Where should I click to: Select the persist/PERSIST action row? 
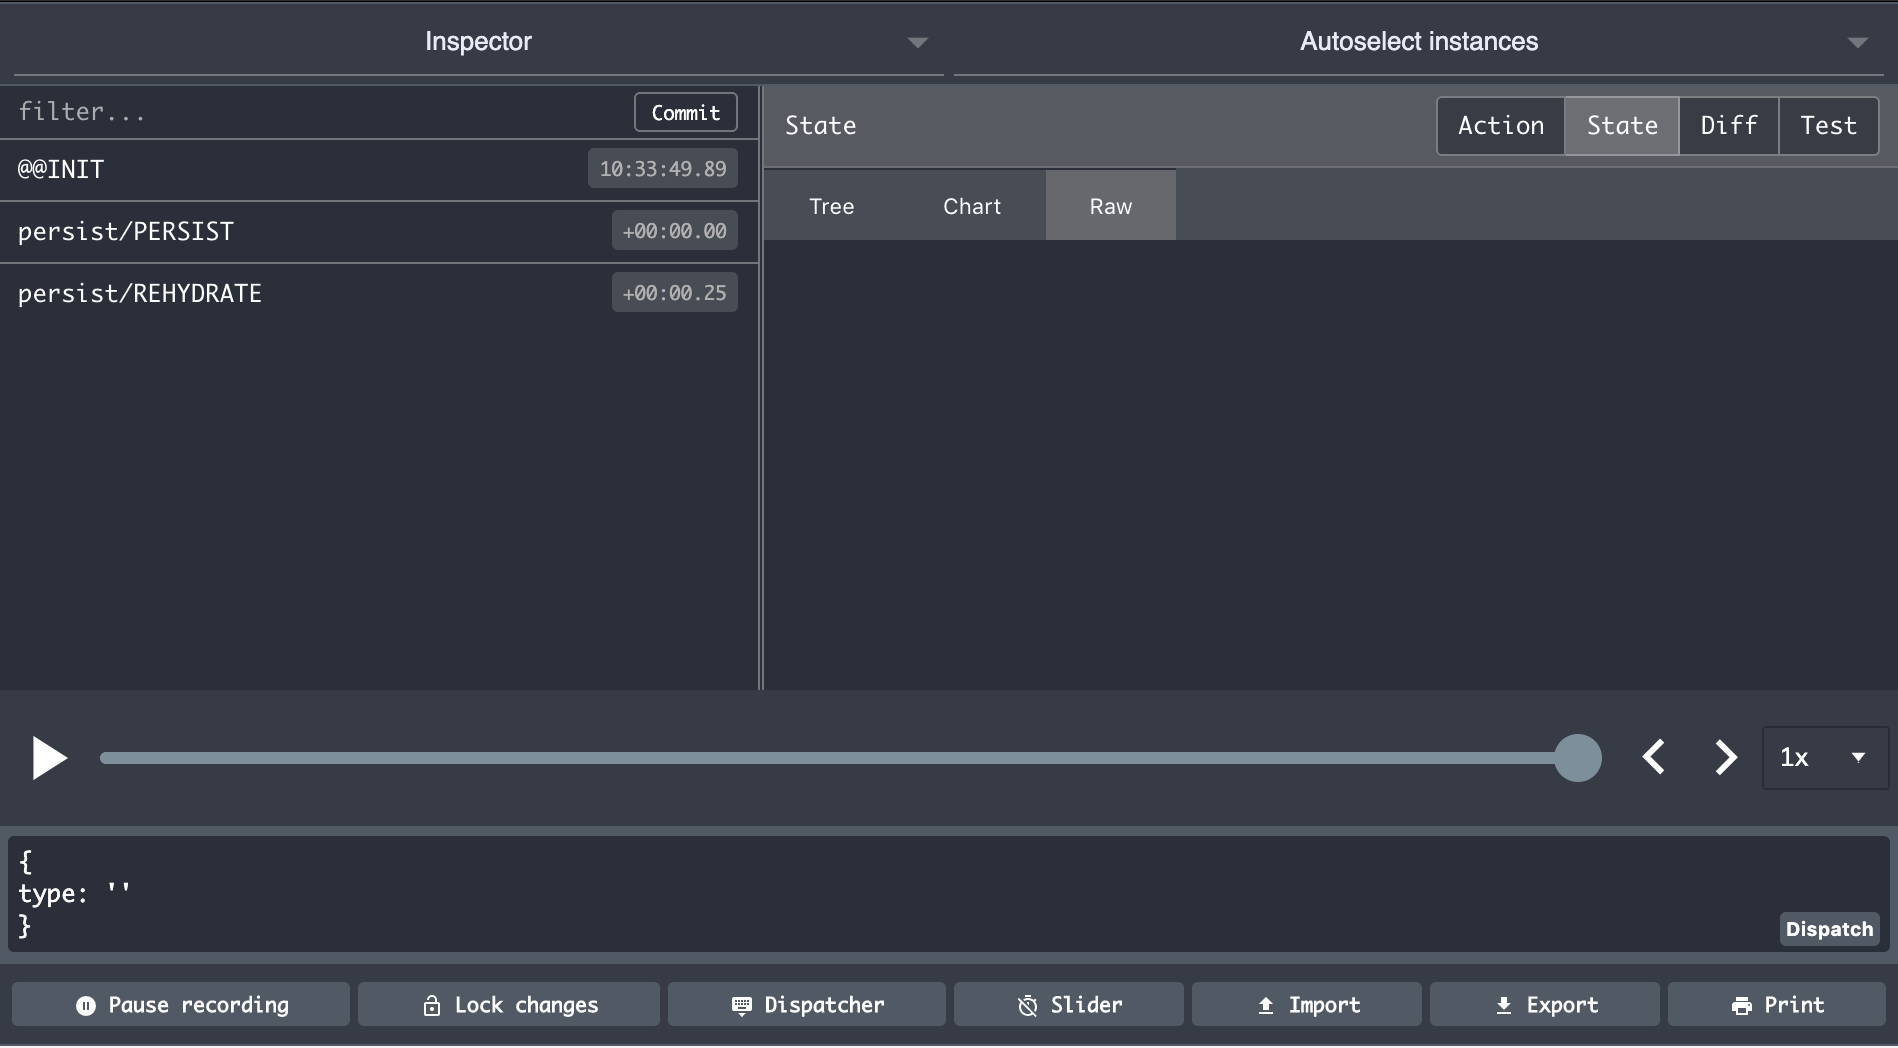click(379, 231)
